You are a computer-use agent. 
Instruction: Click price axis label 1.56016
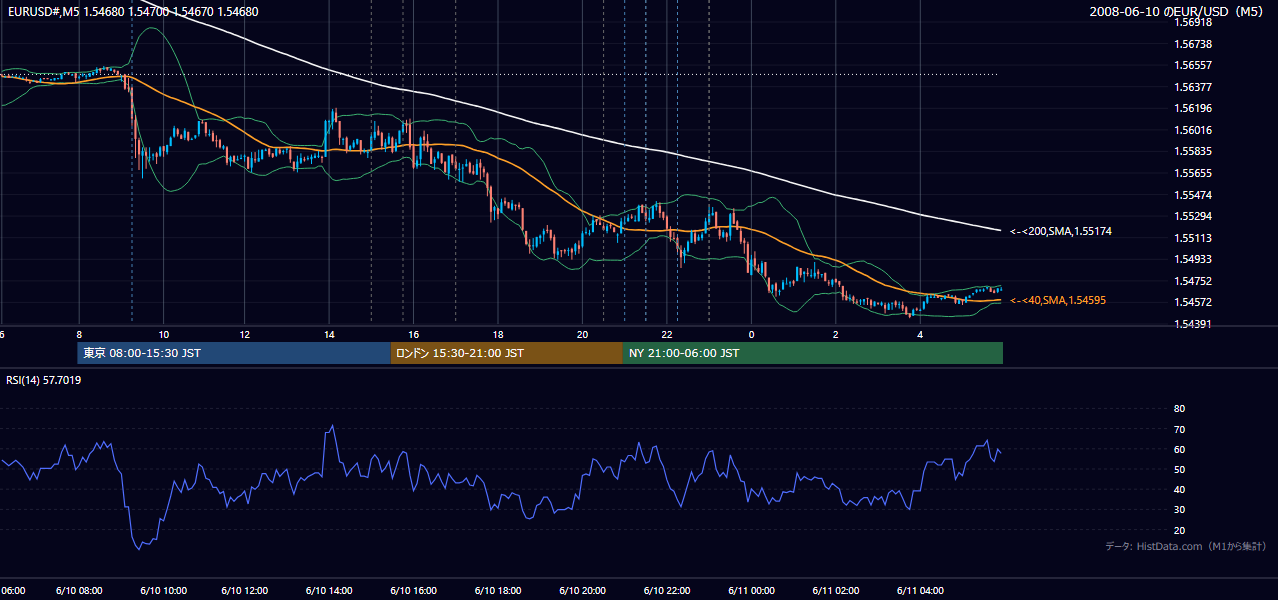(1192, 130)
